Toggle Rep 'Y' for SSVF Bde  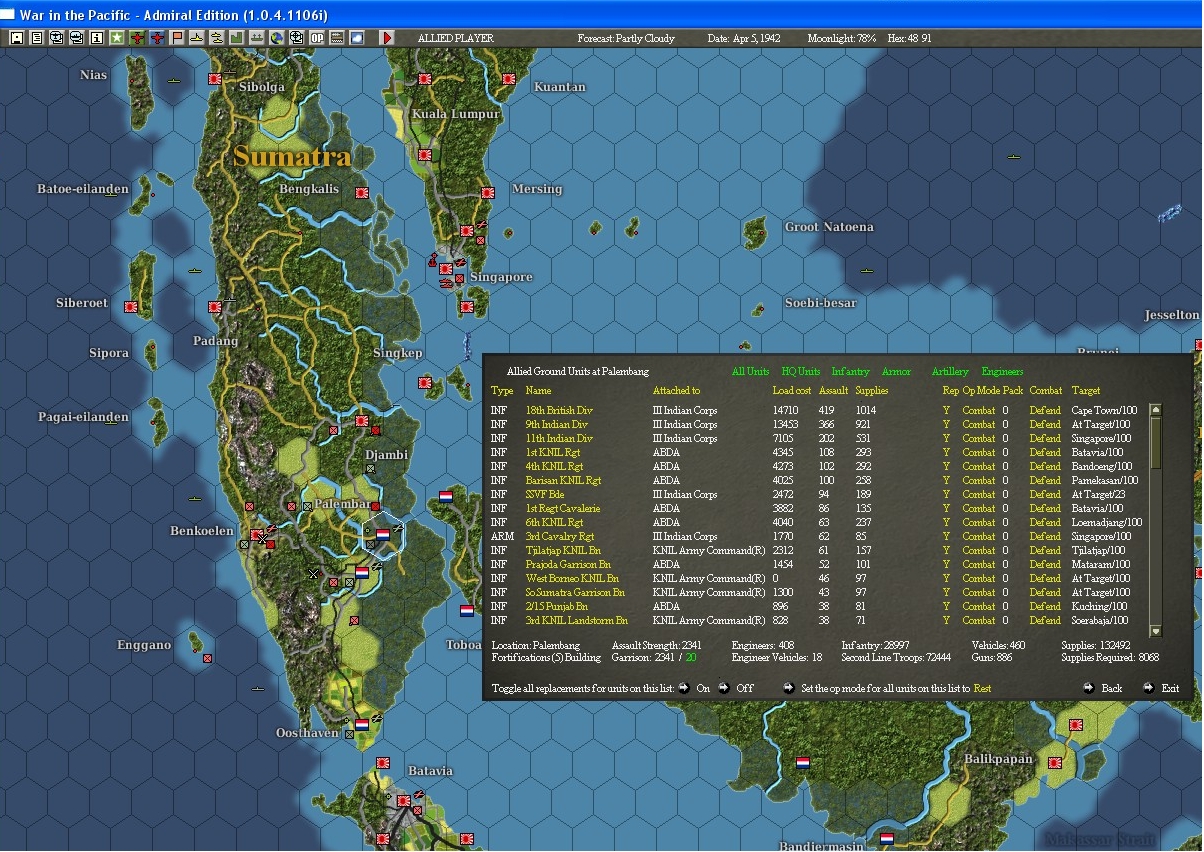pos(946,494)
